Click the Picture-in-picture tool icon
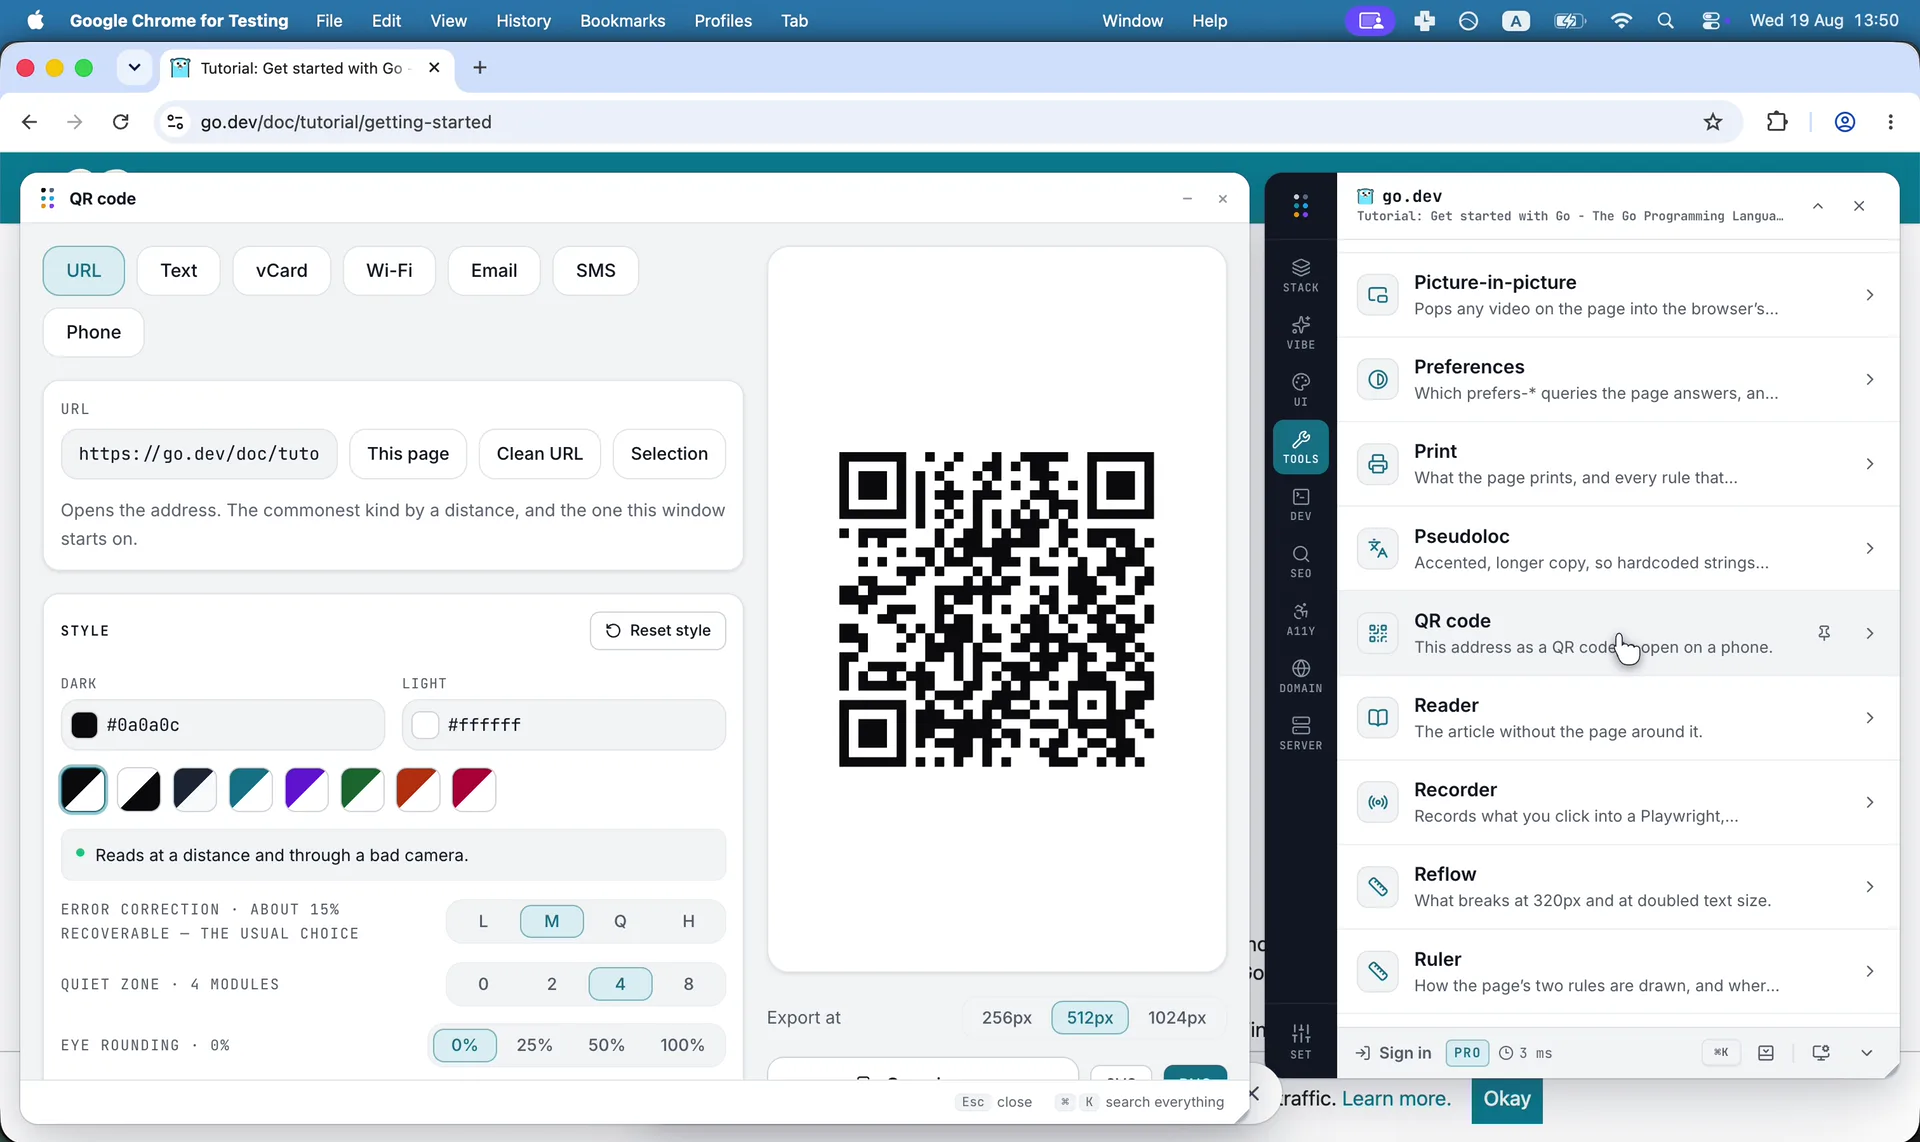Viewport: 1920px width, 1142px height. [1378, 295]
